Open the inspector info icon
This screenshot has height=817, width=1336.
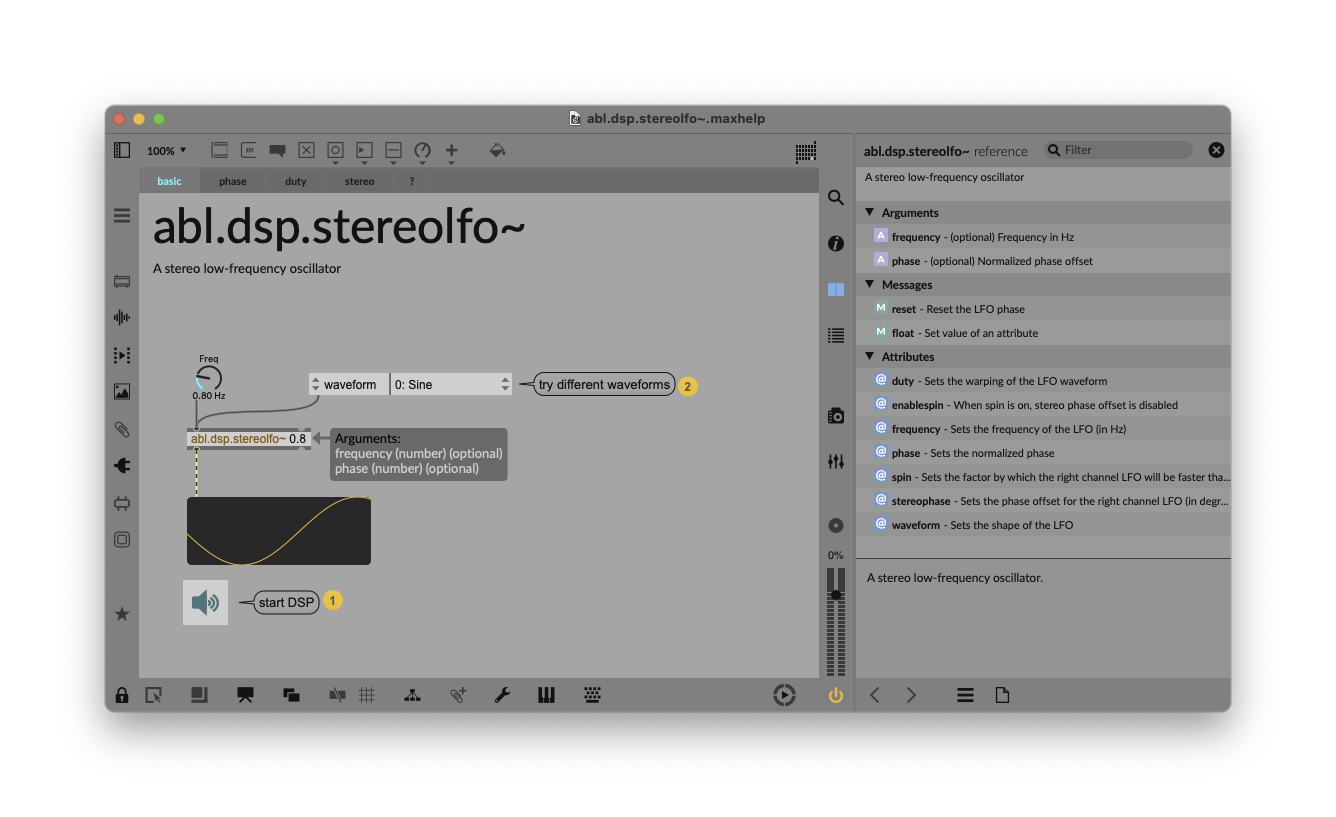[836, 243]
